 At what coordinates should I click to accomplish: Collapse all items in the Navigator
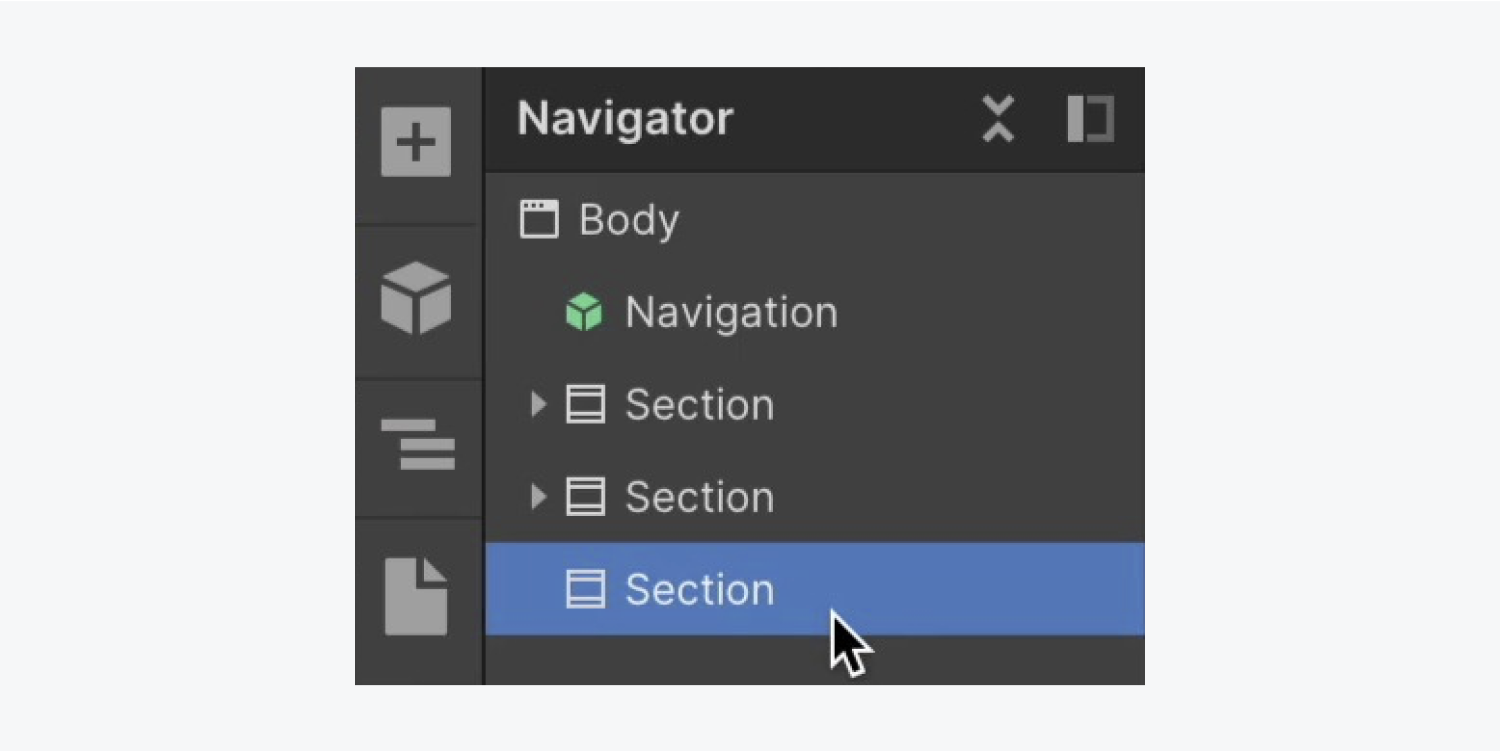click(x=998, y=119)
